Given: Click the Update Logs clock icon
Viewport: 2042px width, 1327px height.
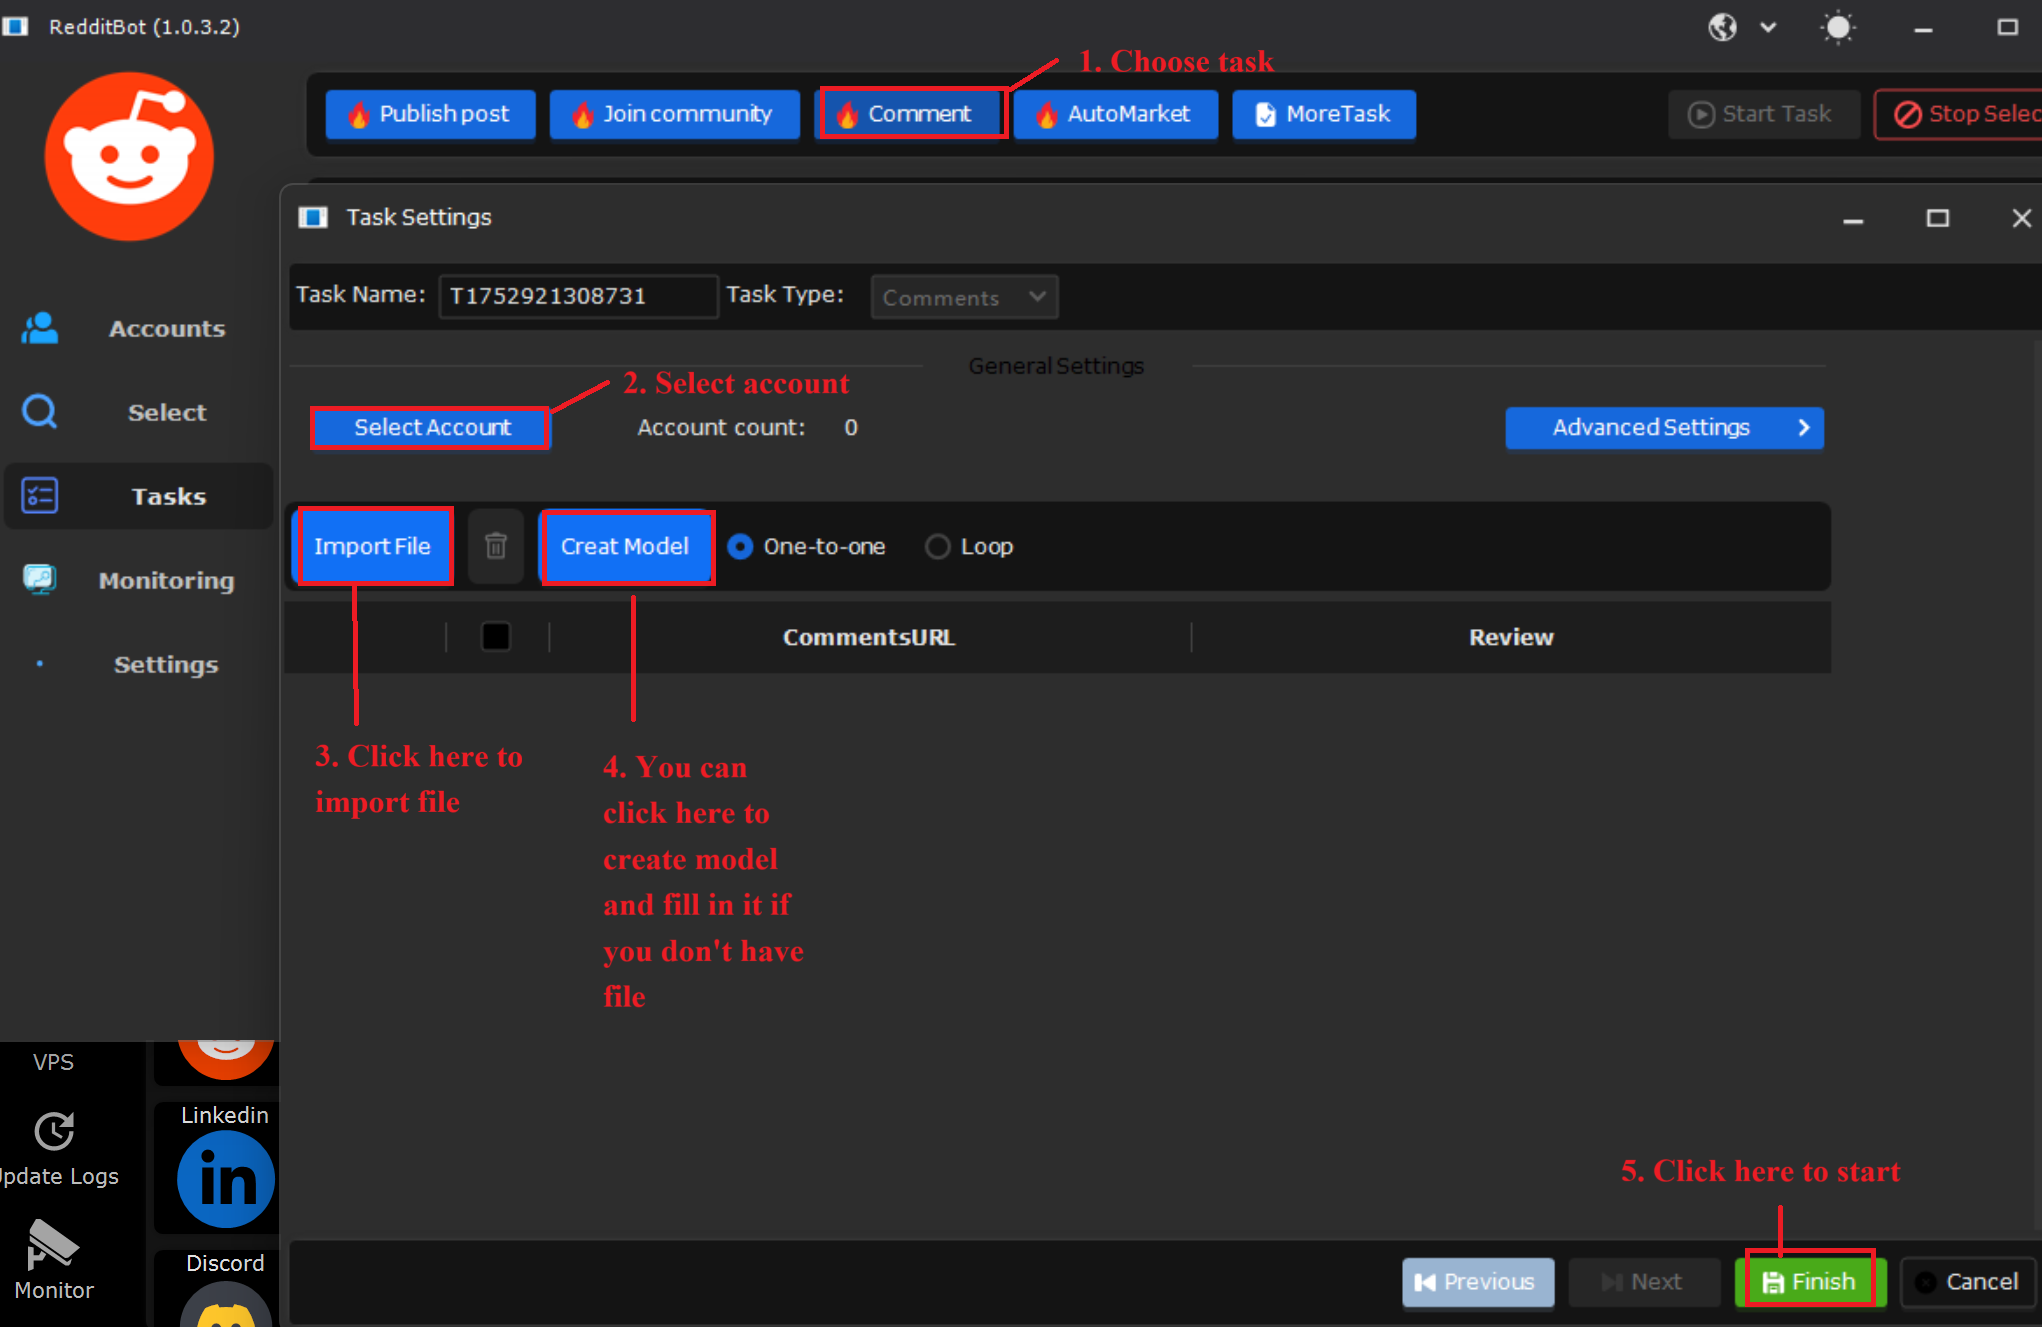Looking at the screenshot, I should click(54, 1131).
